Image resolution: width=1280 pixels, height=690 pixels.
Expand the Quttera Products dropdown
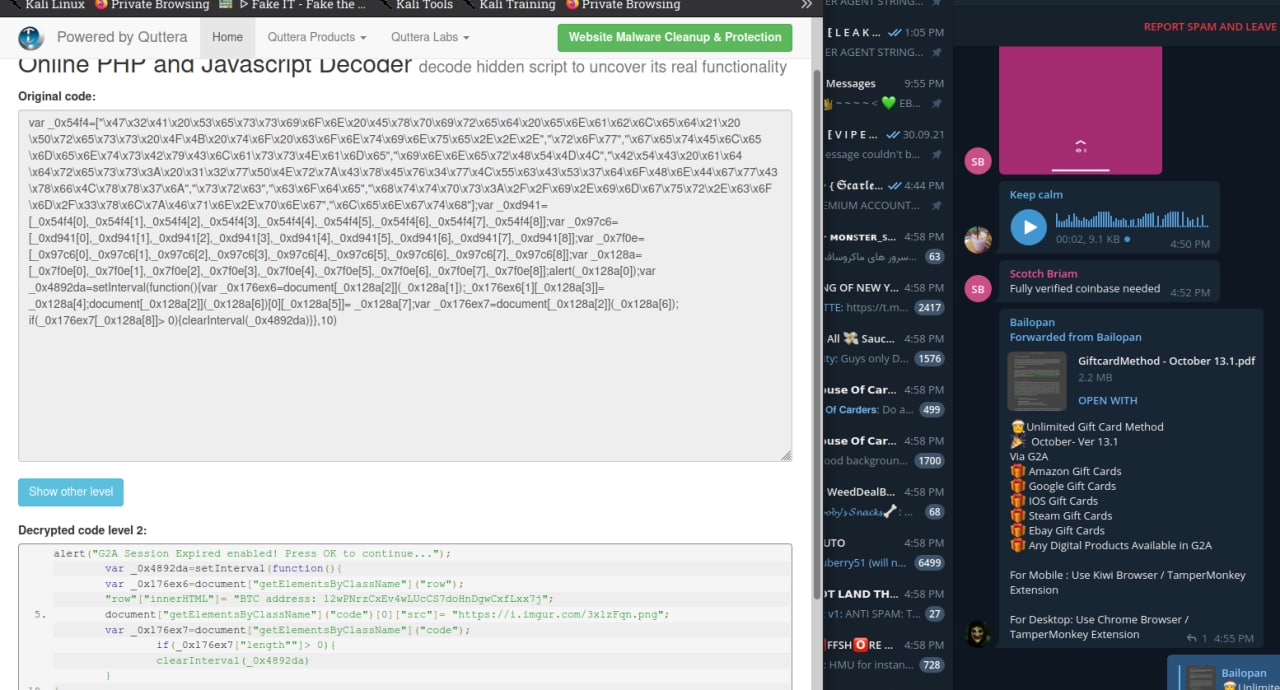(316, 37)
